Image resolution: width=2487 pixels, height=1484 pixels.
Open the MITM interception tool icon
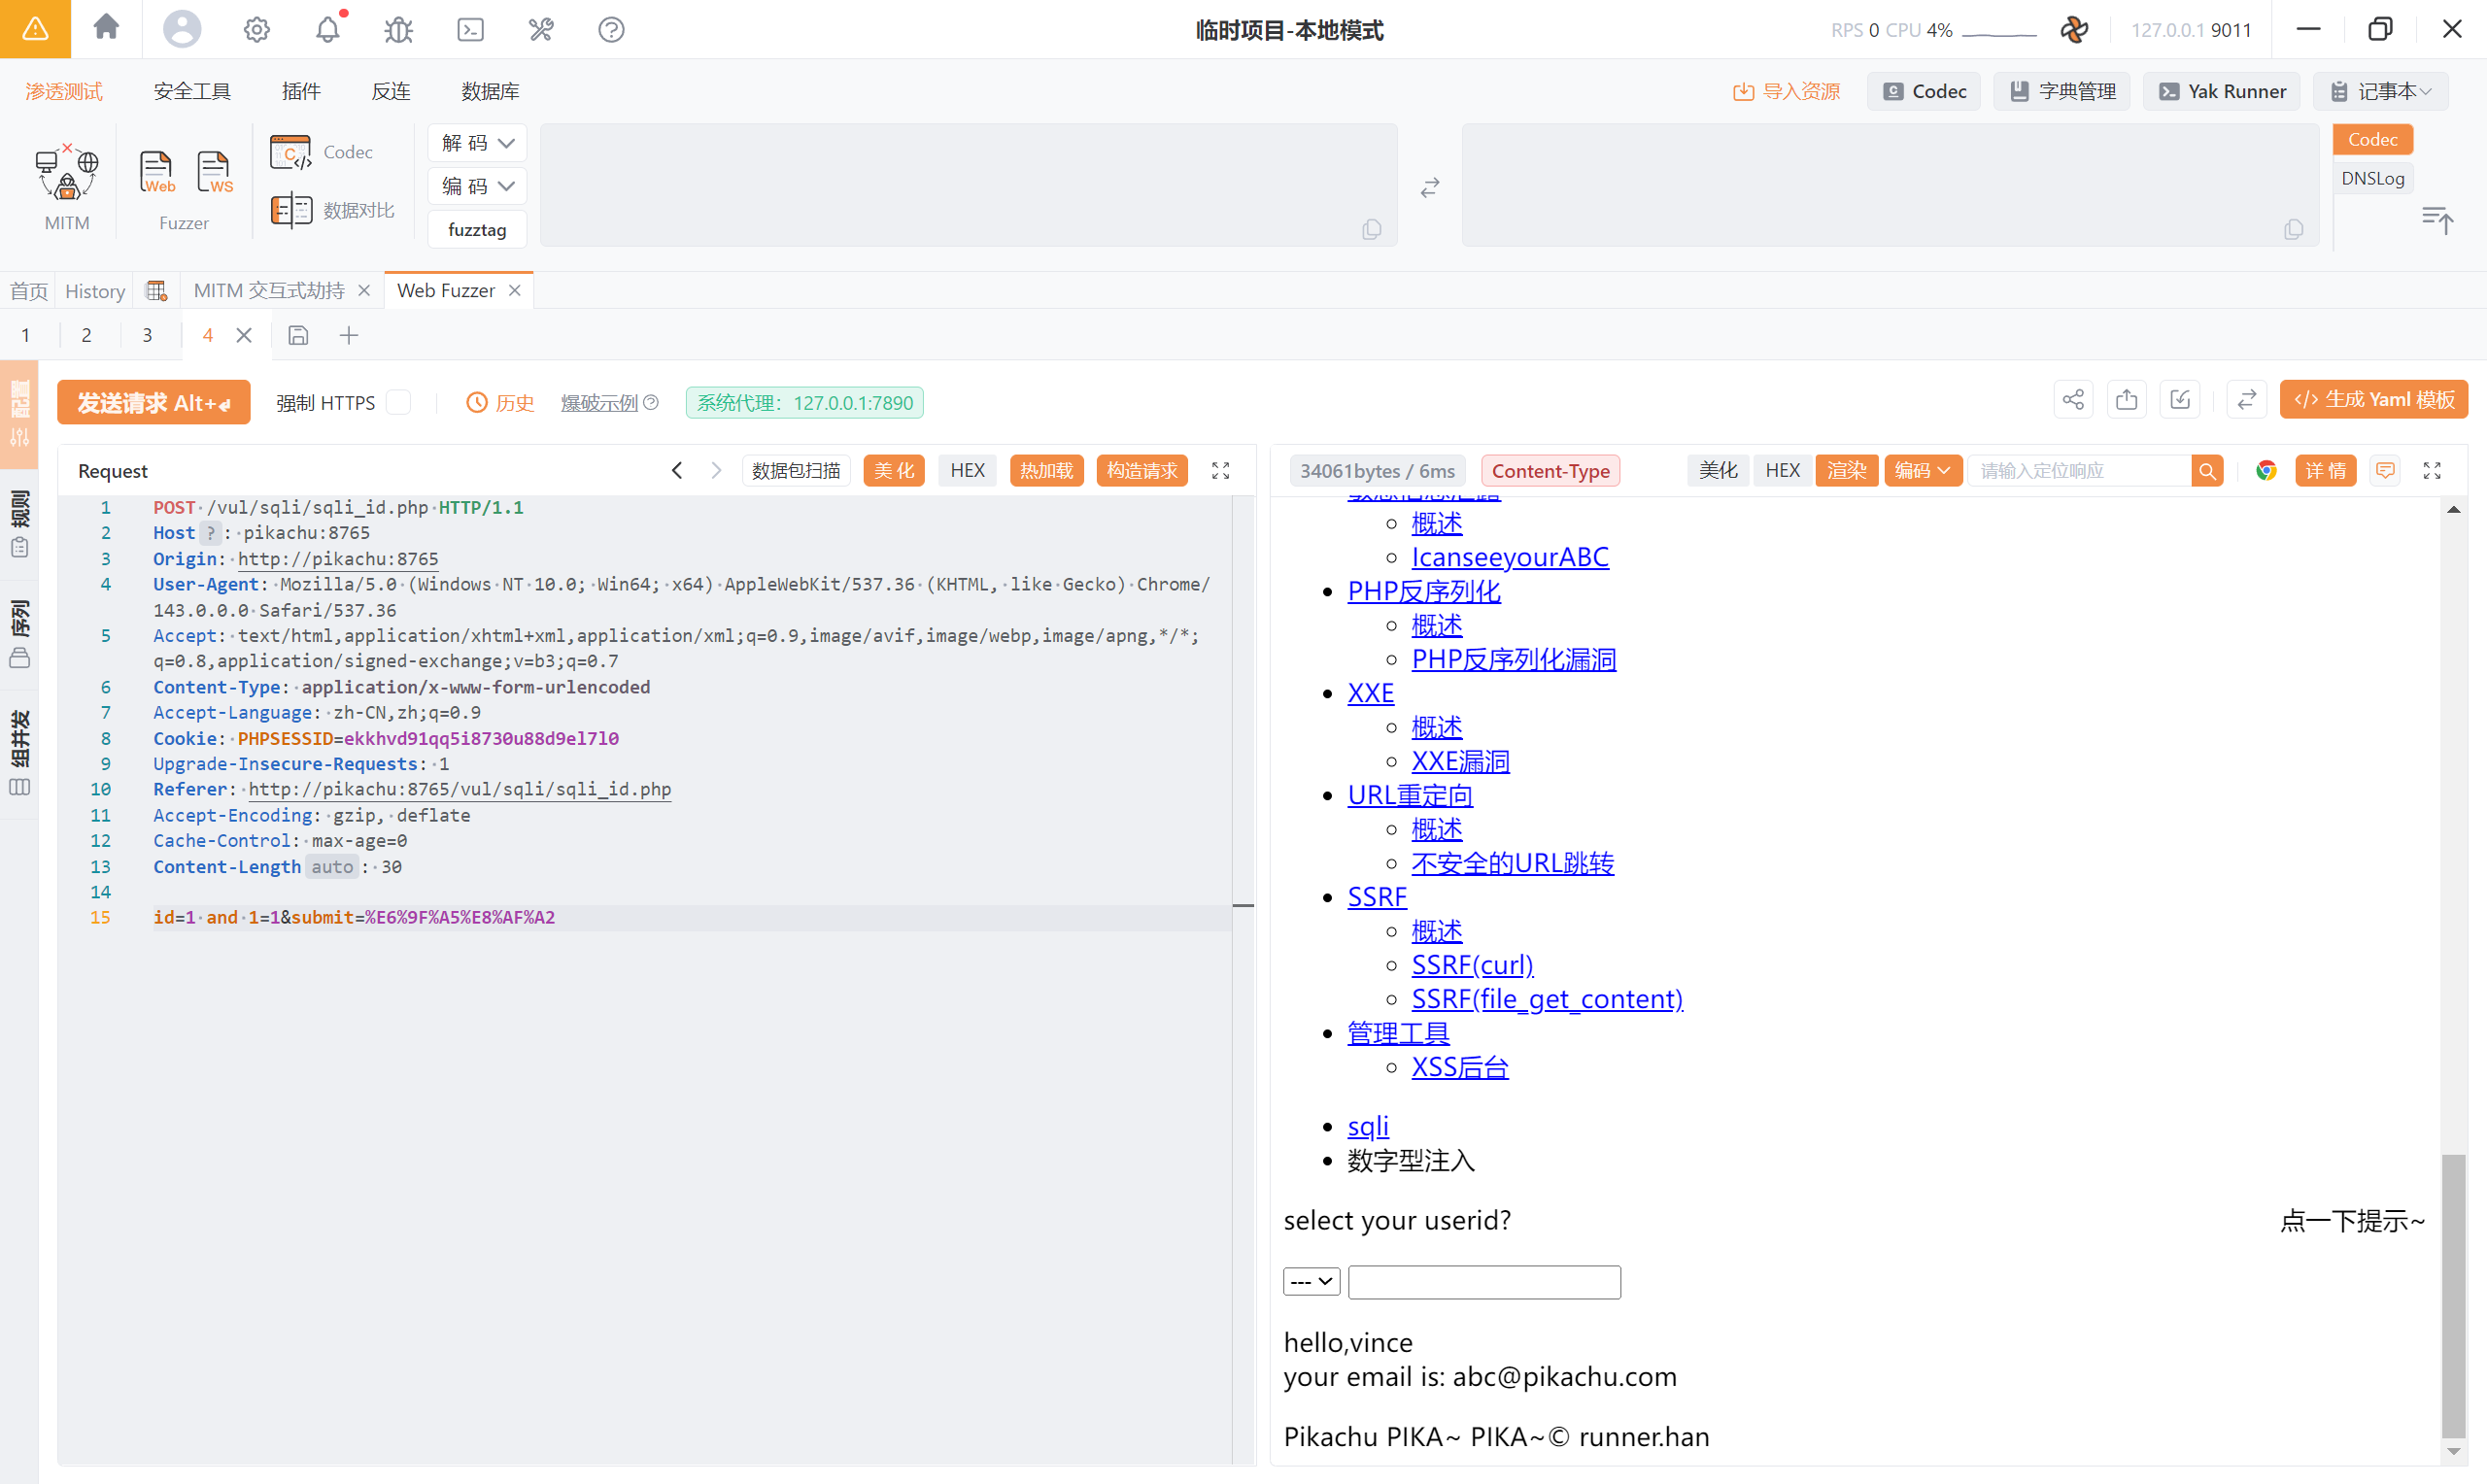66,173
